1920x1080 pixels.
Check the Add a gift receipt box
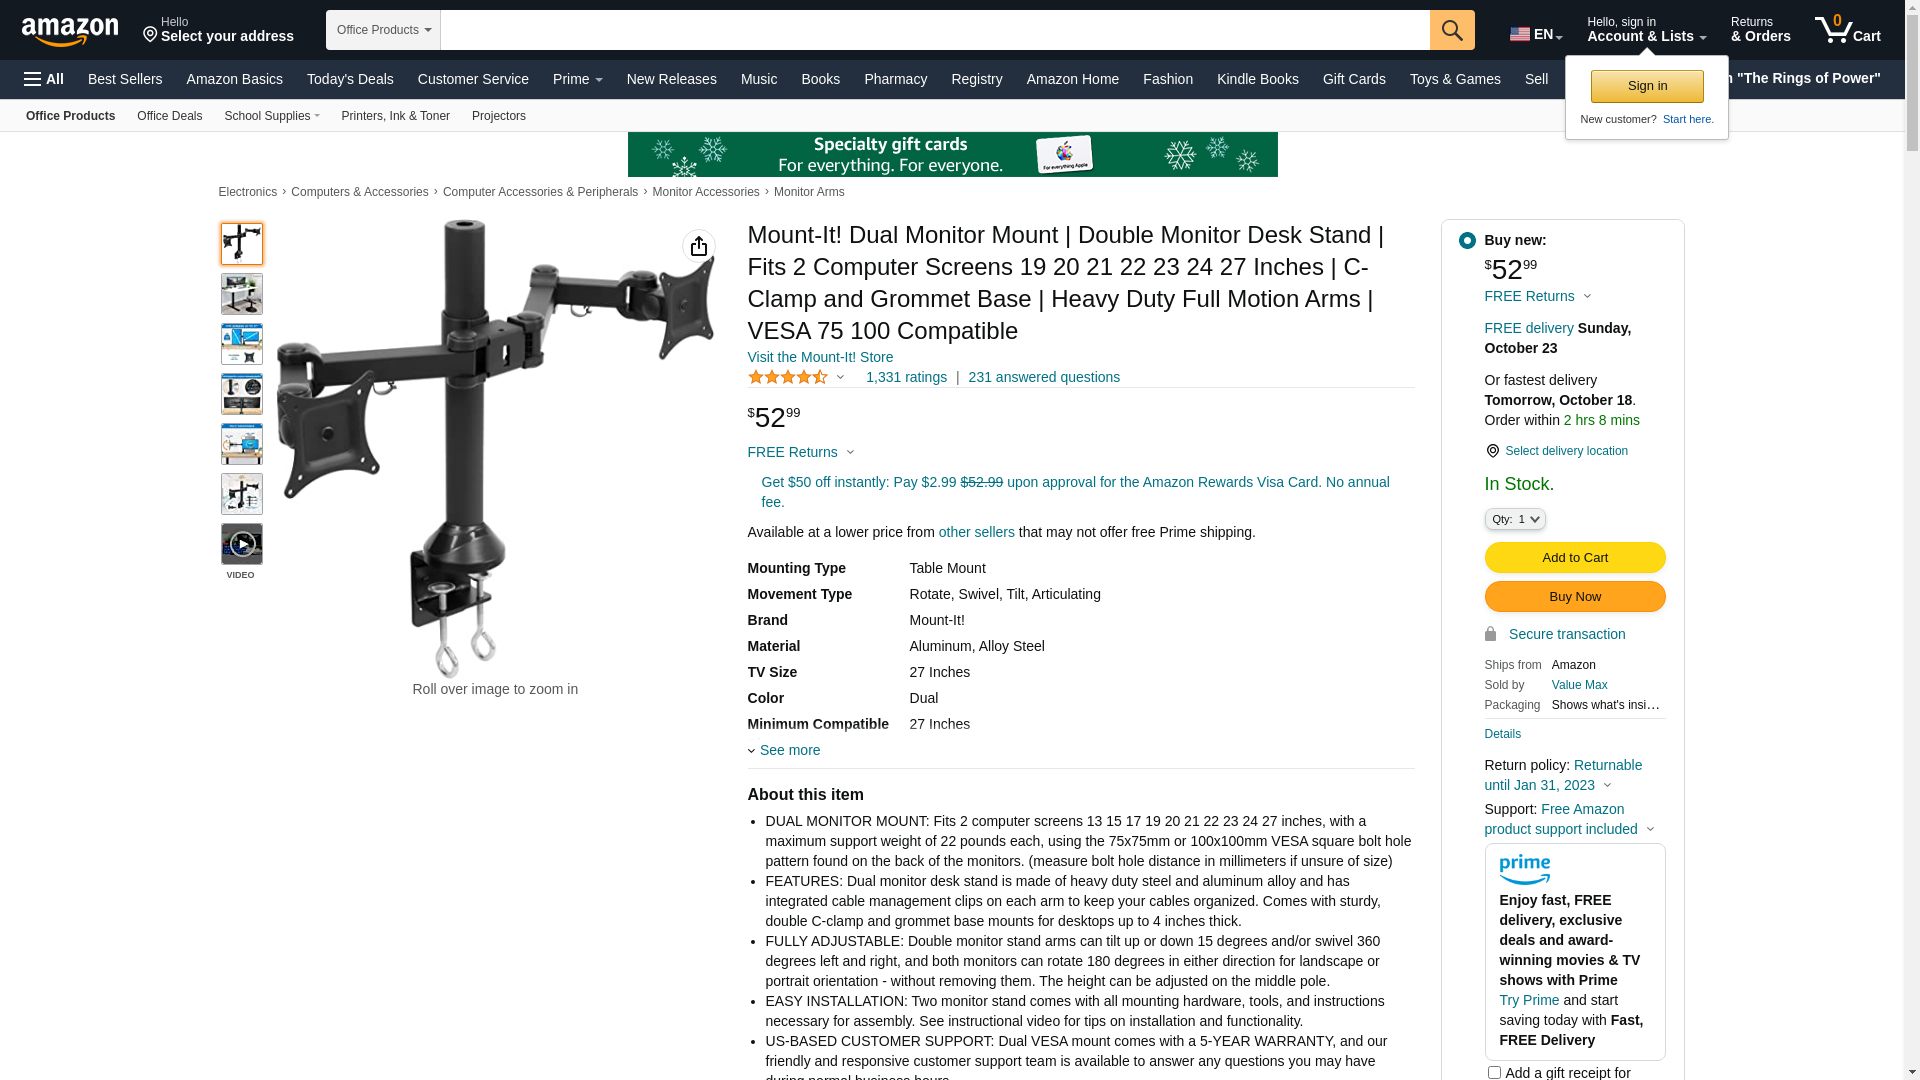pos(1494,1072)
